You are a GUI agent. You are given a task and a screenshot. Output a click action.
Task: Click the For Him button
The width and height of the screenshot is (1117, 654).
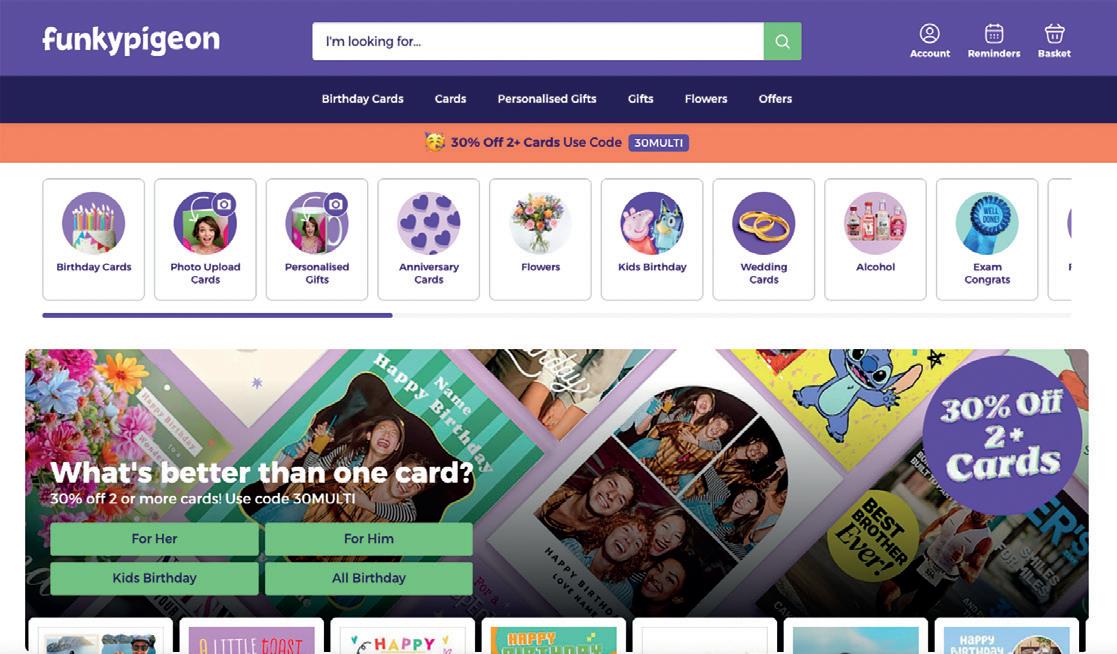(x=369, y=539)
